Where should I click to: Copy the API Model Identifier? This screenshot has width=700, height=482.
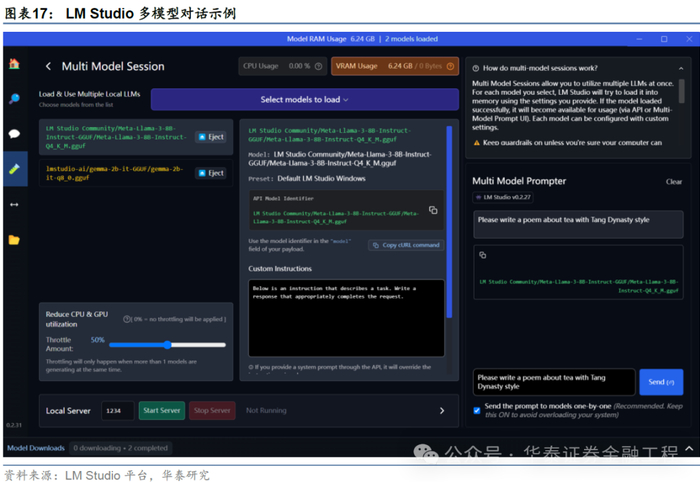click(x=433, y=210)
